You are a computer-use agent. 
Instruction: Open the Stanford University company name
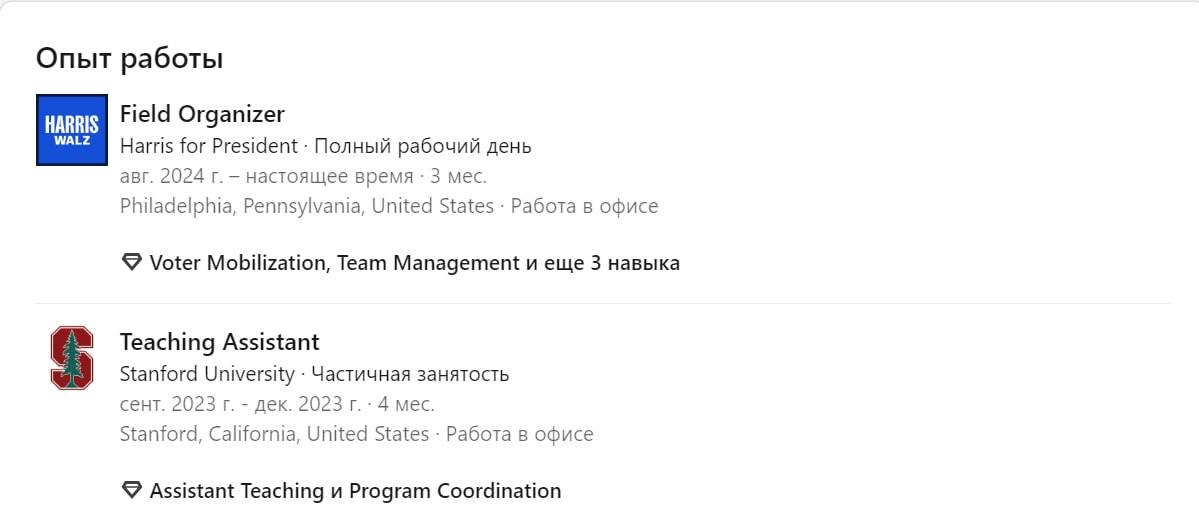pyautogui.click(x=207, y=374)
